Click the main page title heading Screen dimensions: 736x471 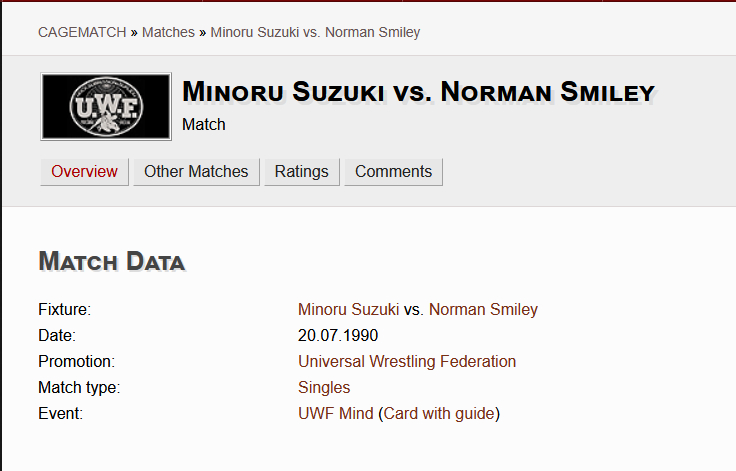click(418, 93)
